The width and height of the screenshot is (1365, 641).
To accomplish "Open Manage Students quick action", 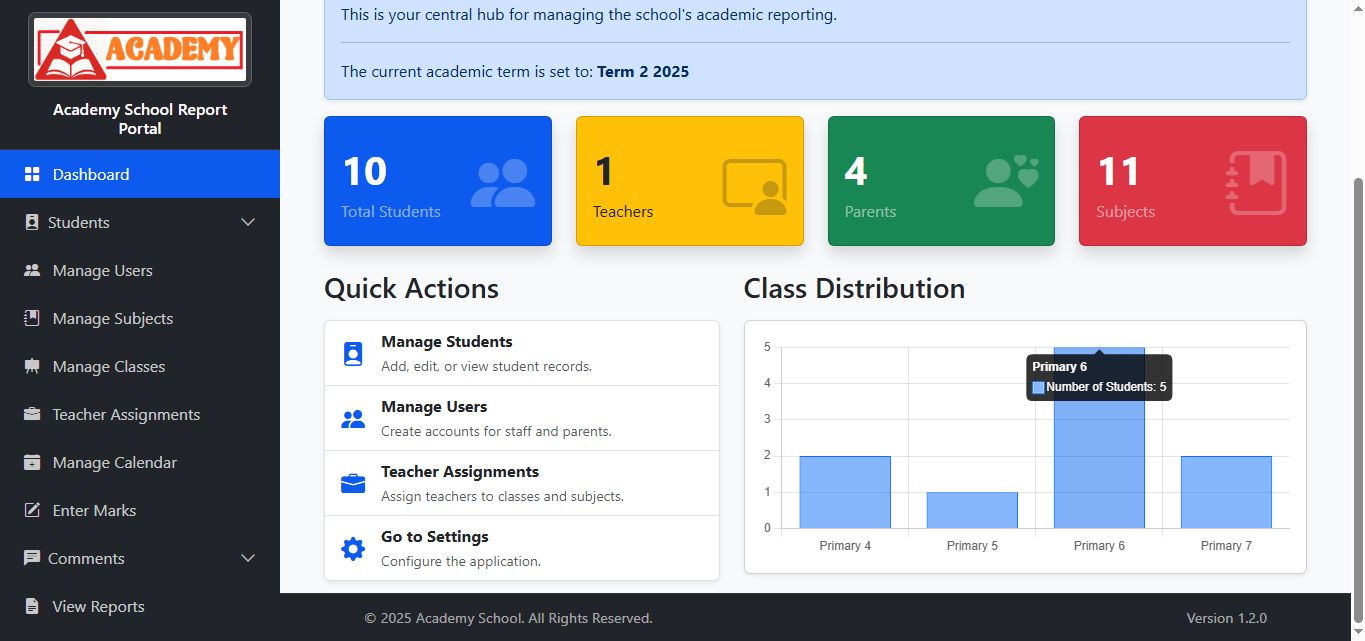I will coord(521,353).
